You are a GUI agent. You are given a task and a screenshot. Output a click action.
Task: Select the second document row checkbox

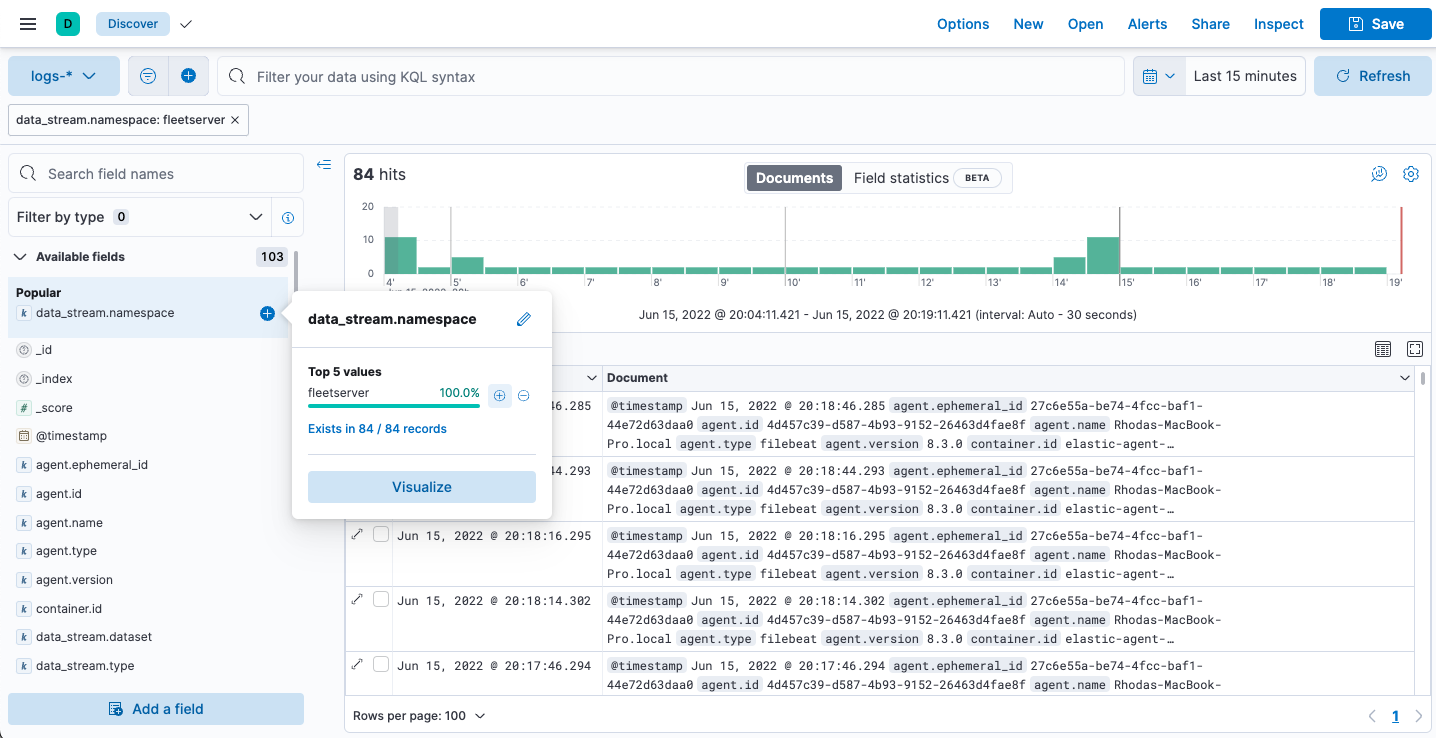point(381,471)
